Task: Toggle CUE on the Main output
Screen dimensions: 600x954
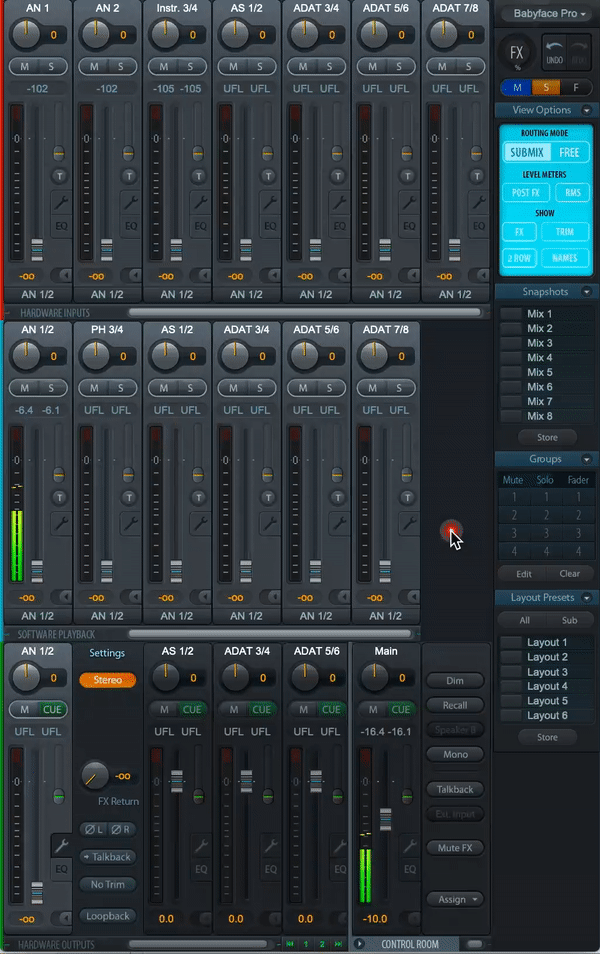Action: click(x=400, y=709)
